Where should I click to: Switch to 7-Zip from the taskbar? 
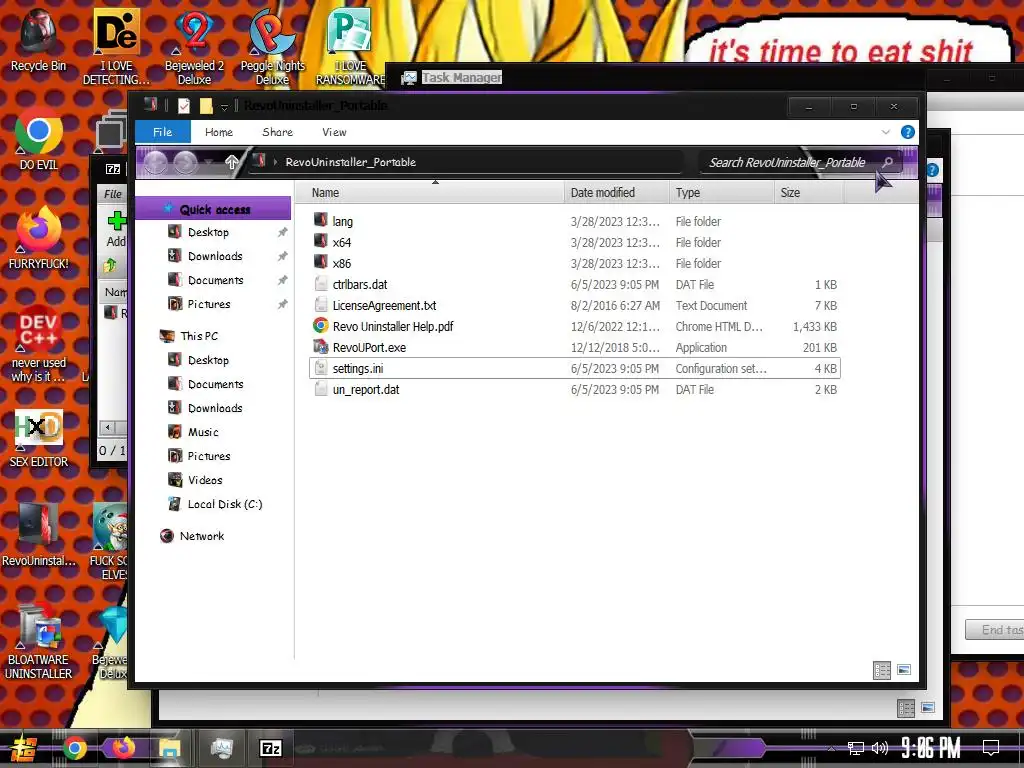coord(270,748)
